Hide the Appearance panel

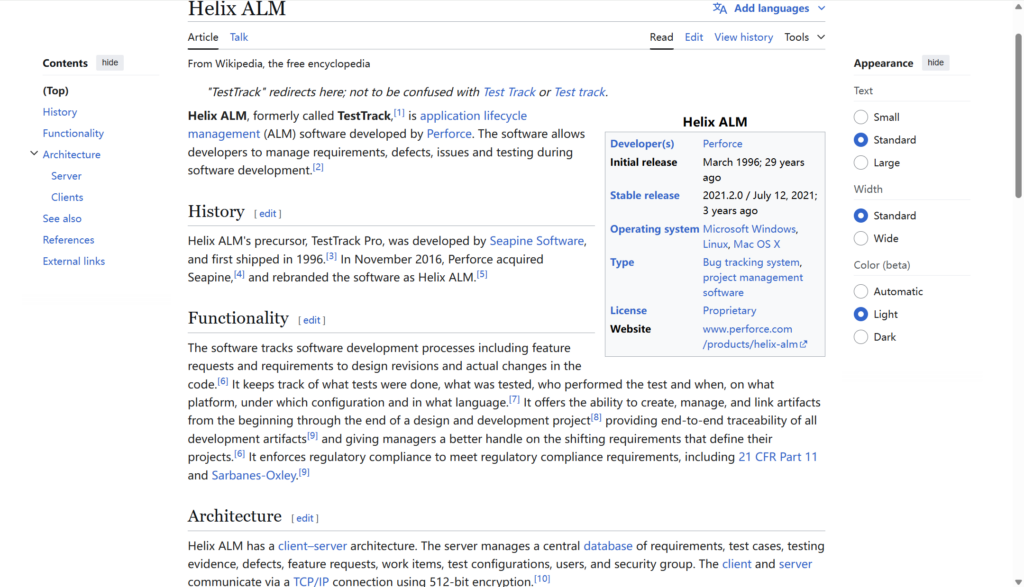tap(935, 63)
